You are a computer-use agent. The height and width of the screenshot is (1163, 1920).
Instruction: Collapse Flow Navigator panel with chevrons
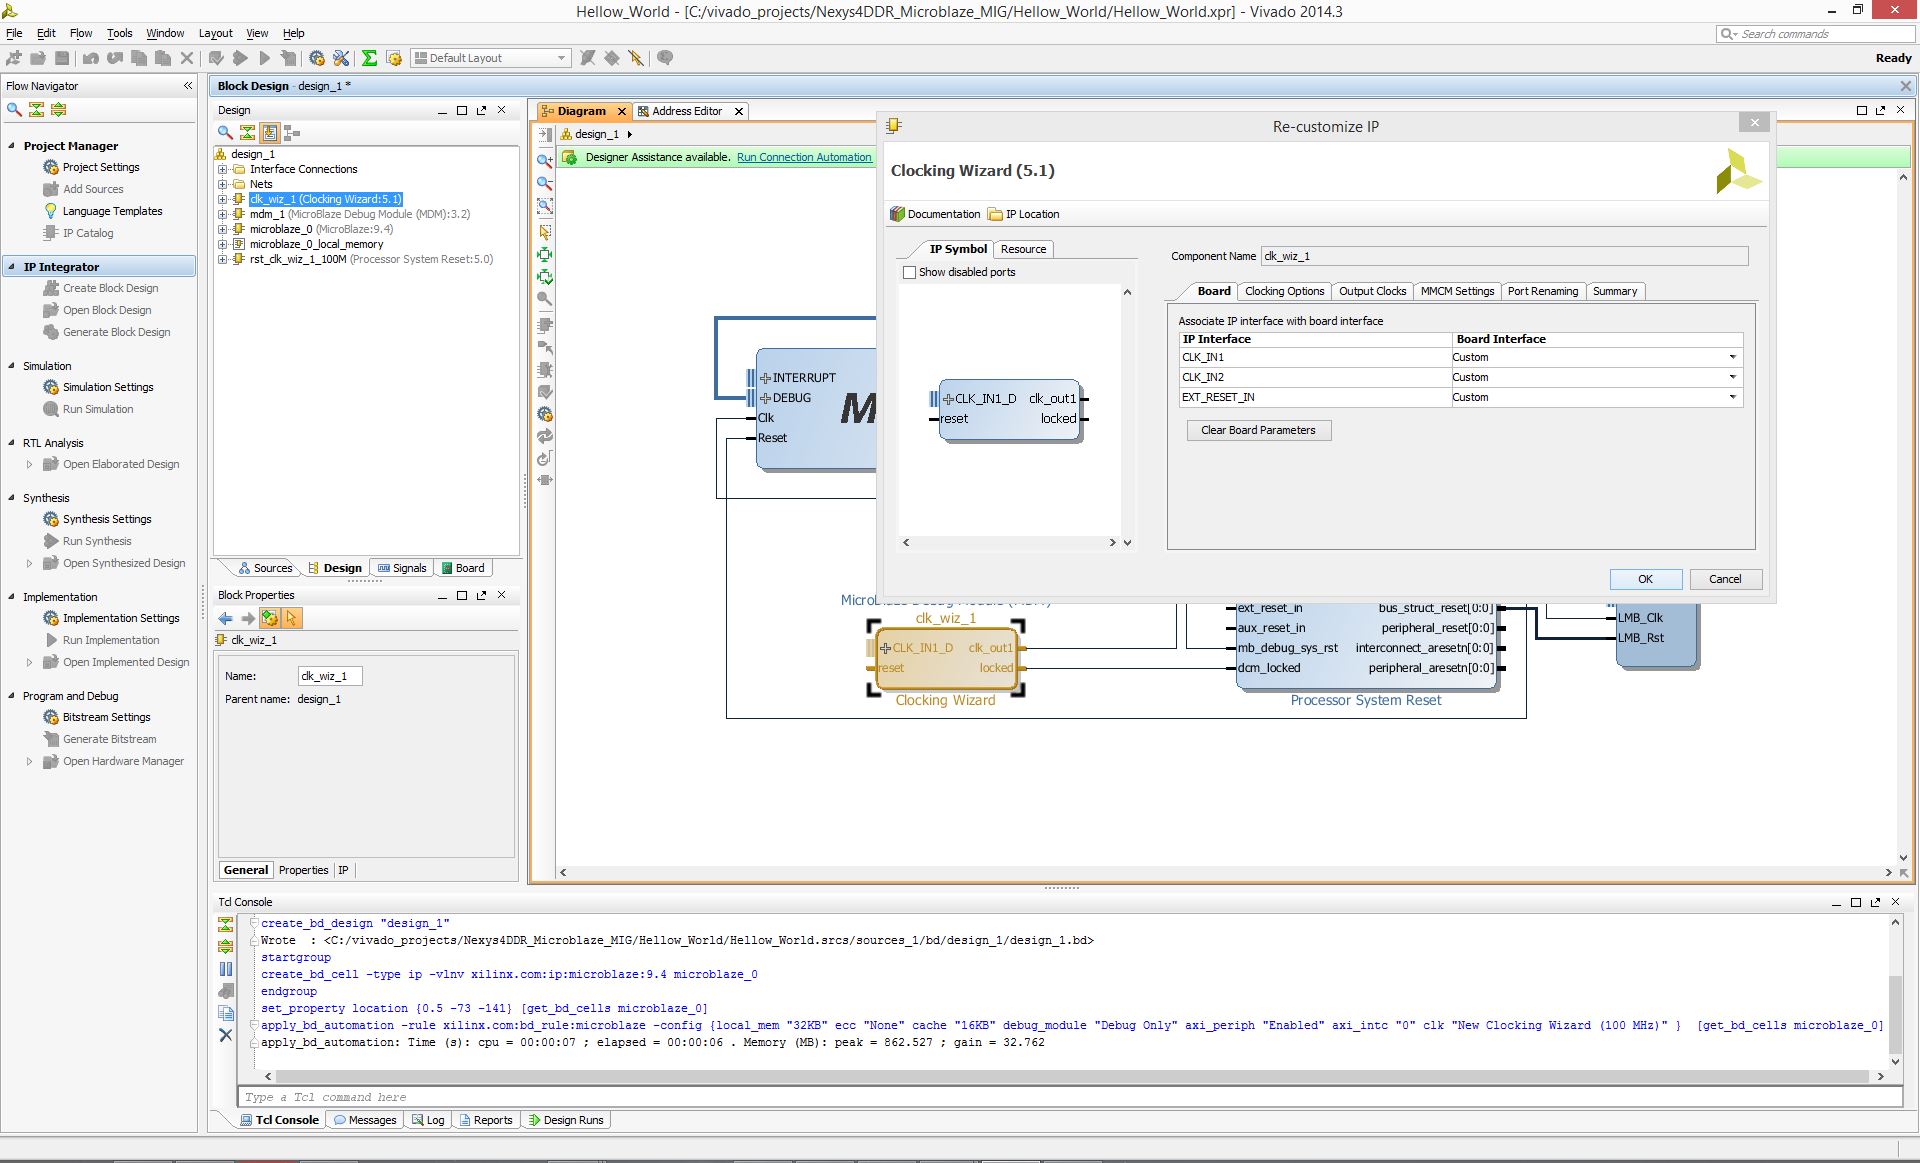(x=188, y=86)
